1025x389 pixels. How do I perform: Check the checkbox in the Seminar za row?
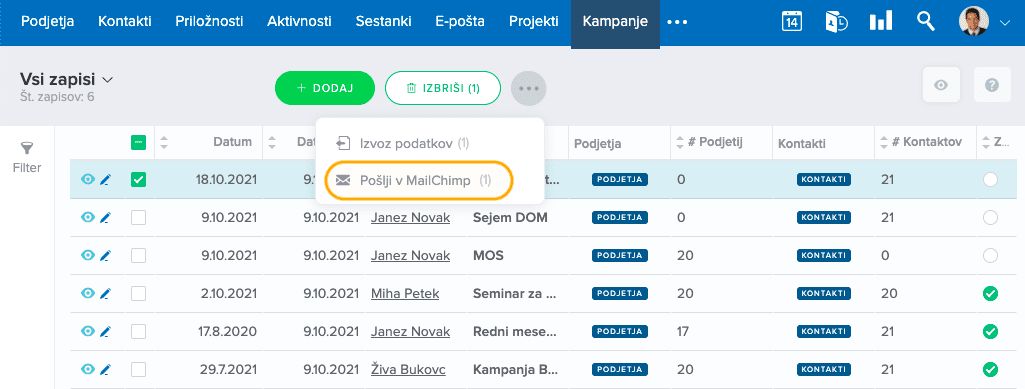139,294
